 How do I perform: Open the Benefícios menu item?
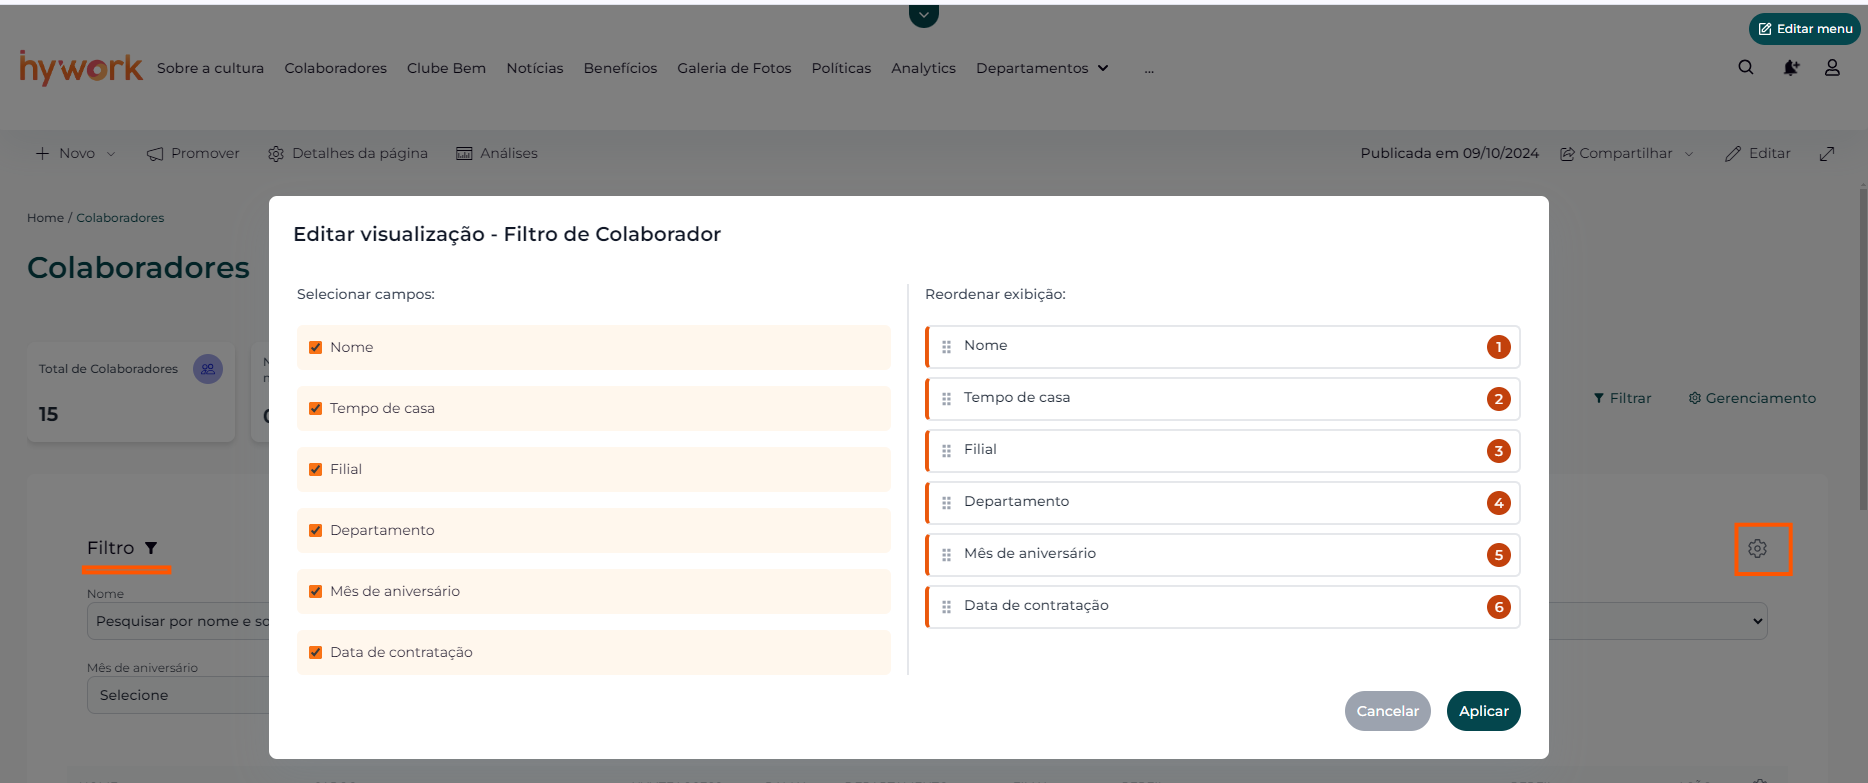(620, 68)
